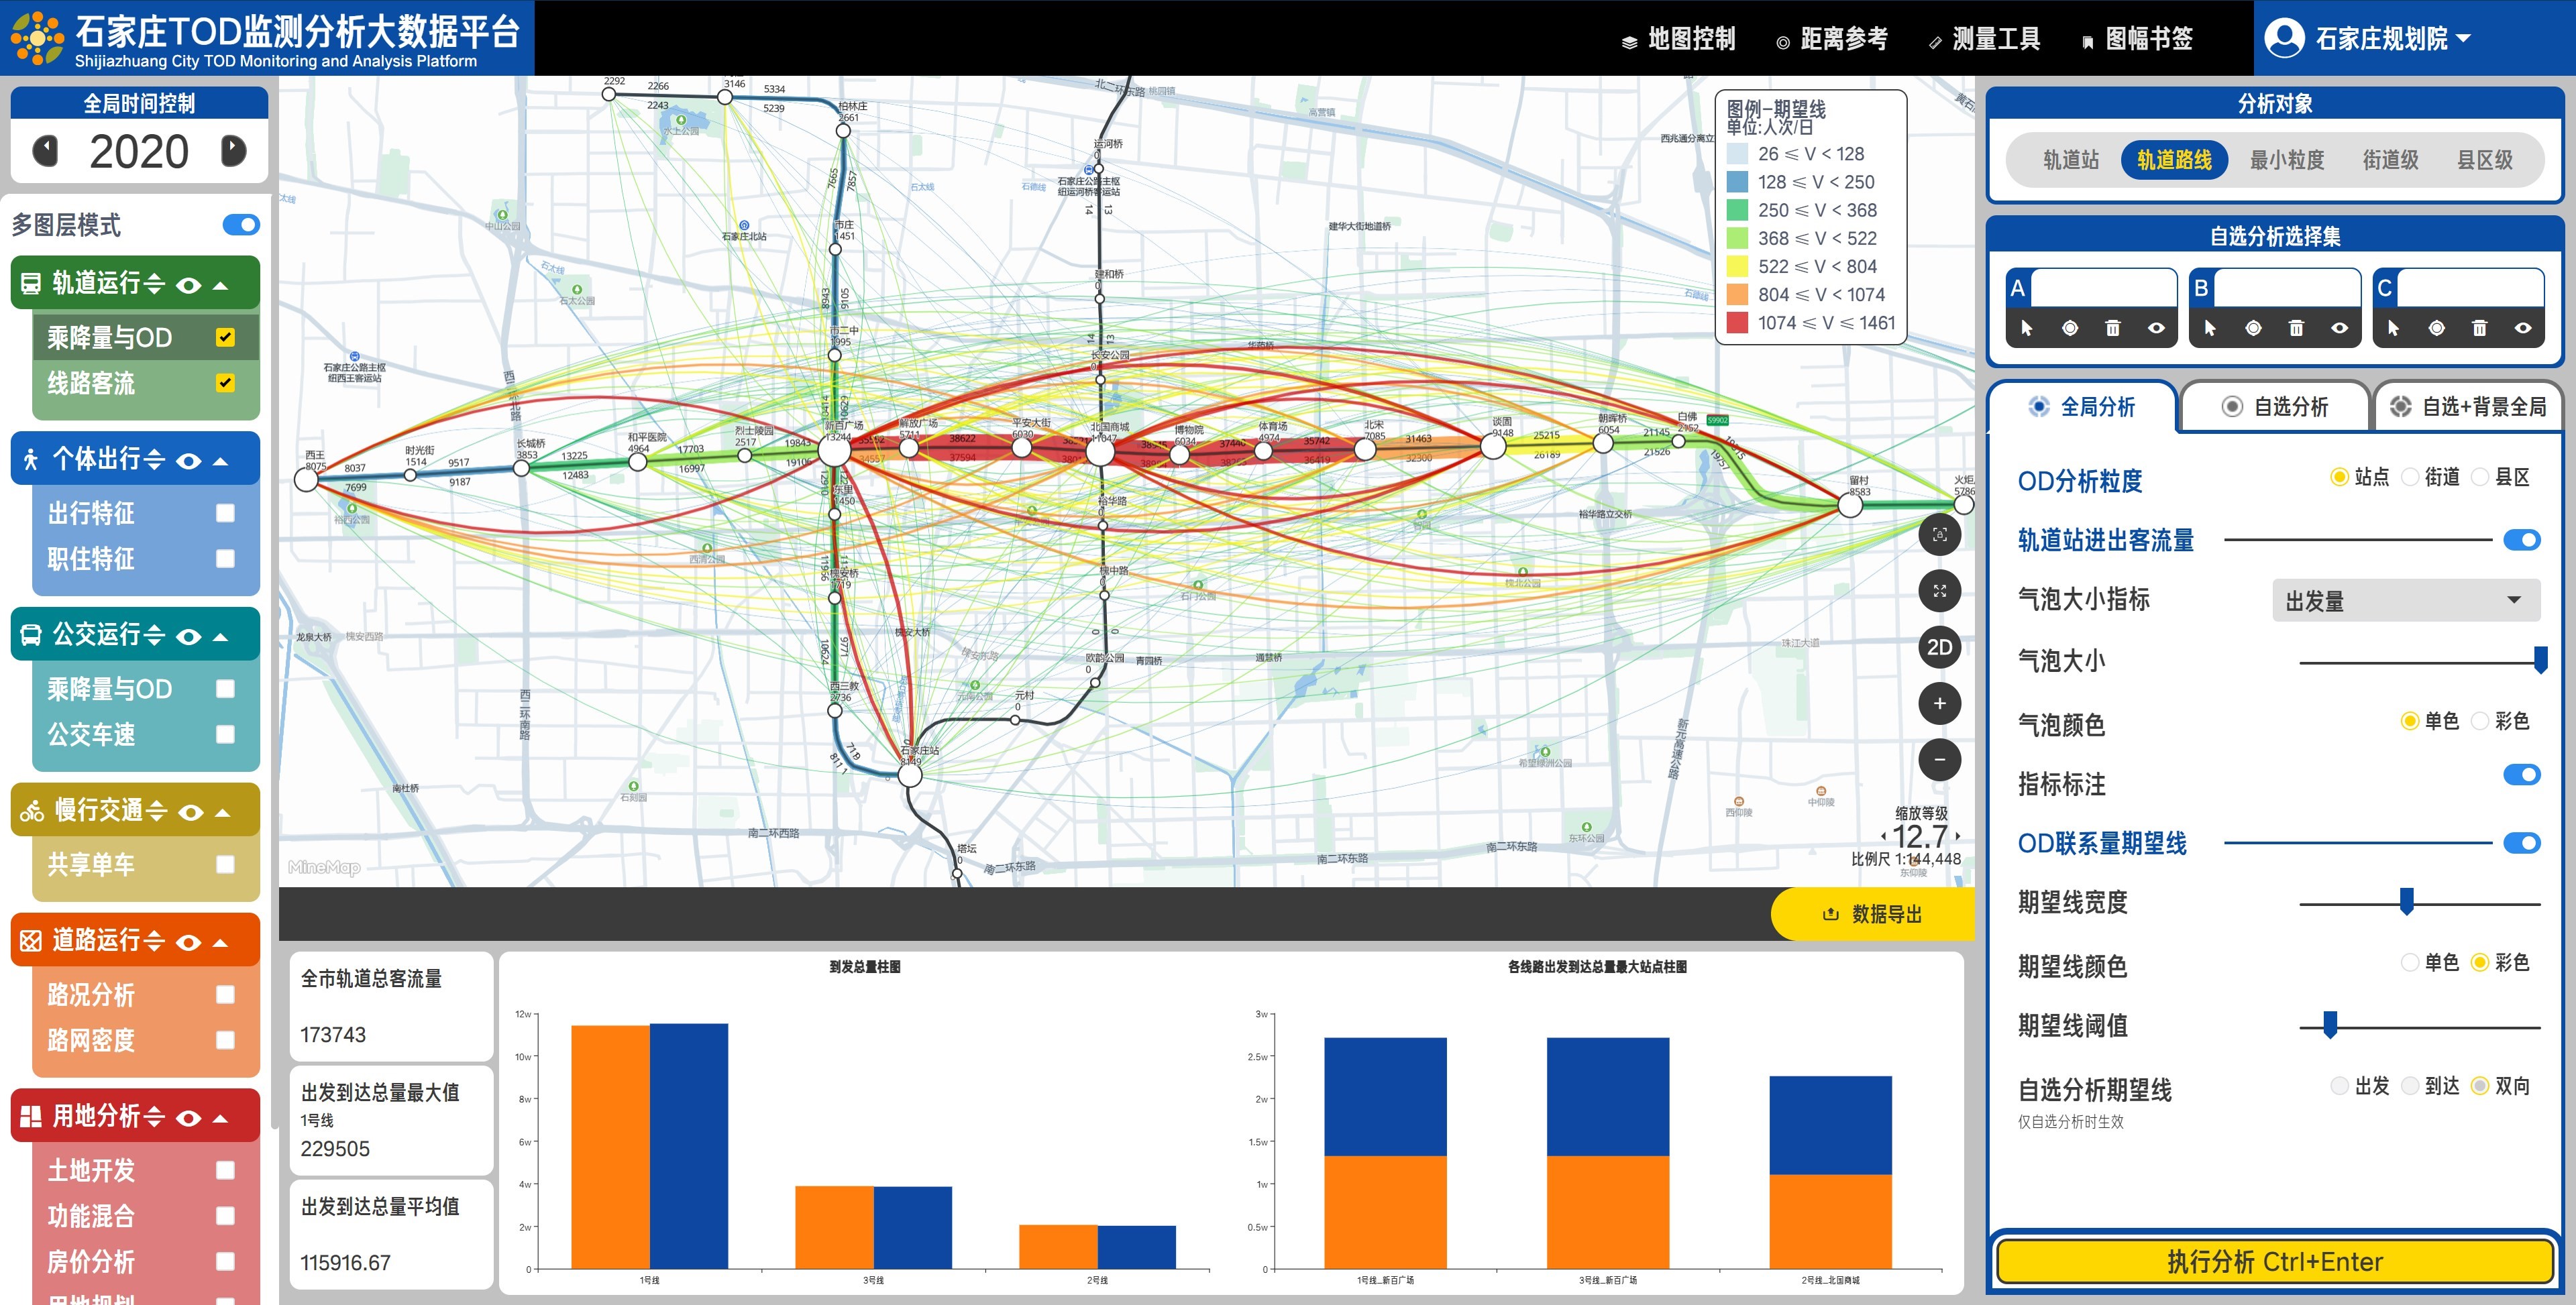Screen dimensions: 2576x1305
Task: Open the 测量工具 menu
Action: coord(1984,39)
